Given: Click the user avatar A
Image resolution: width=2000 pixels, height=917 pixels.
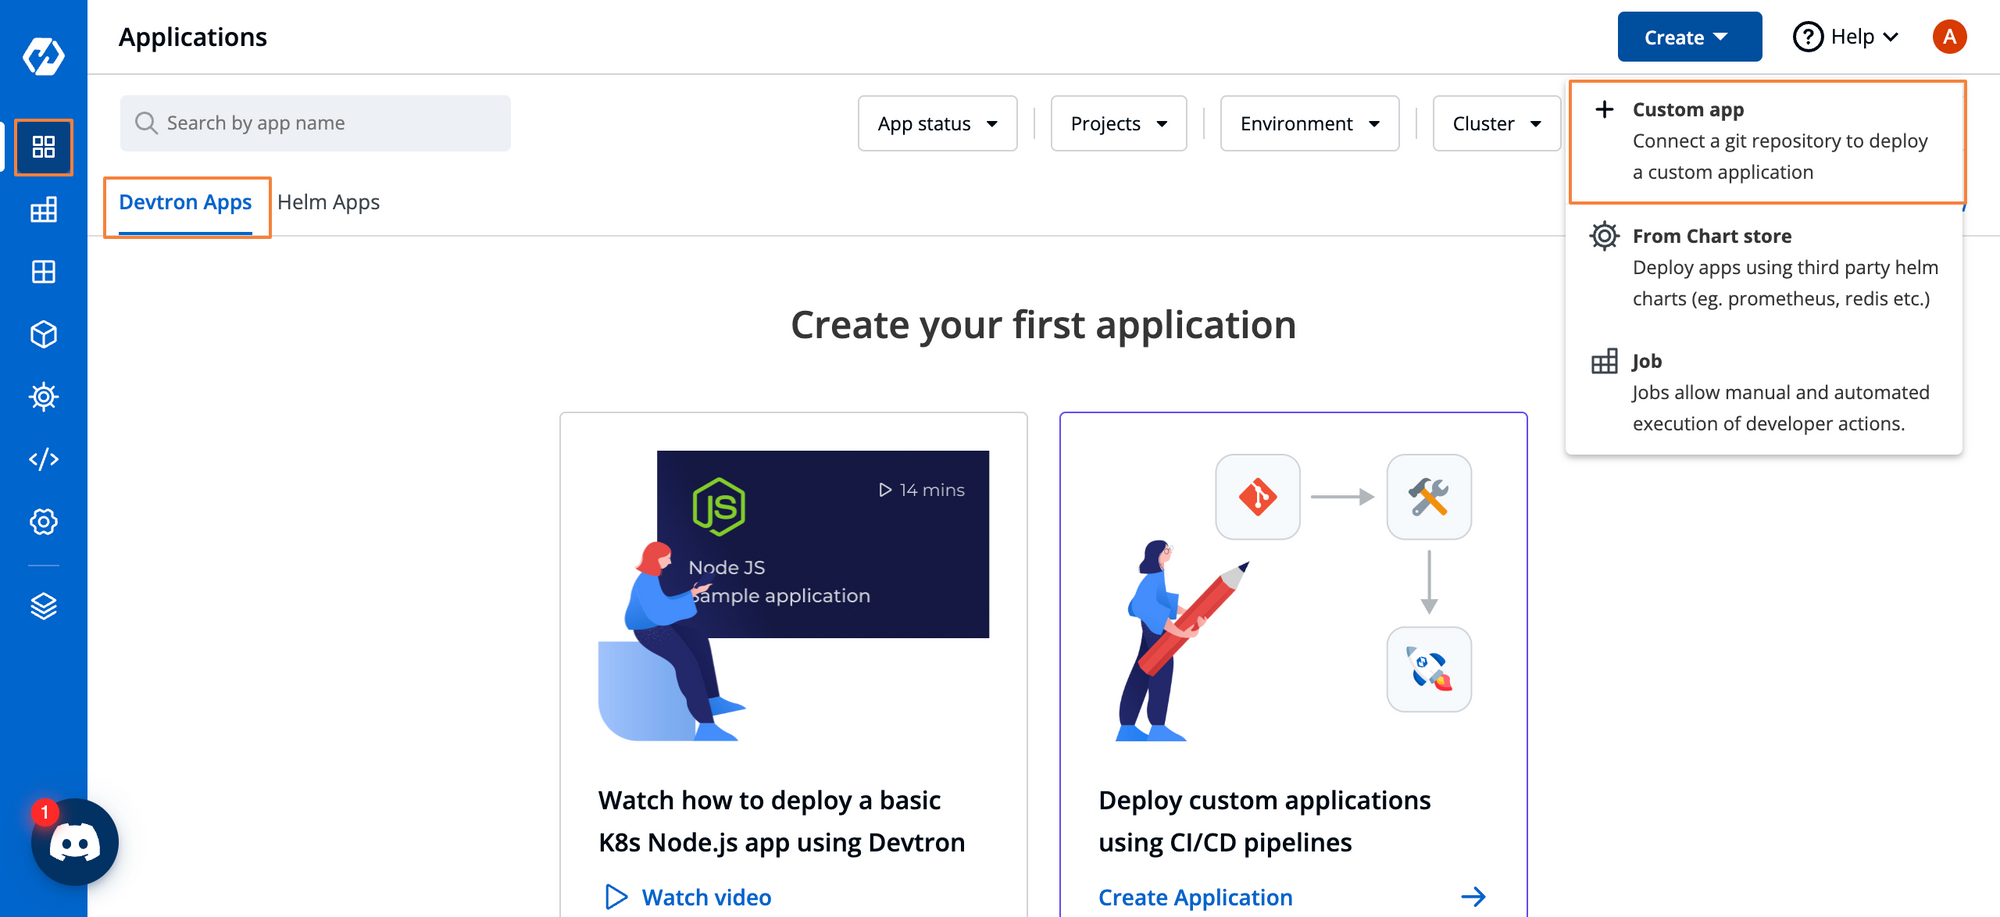Looking at the screenshot, I should coord(1949,37).
